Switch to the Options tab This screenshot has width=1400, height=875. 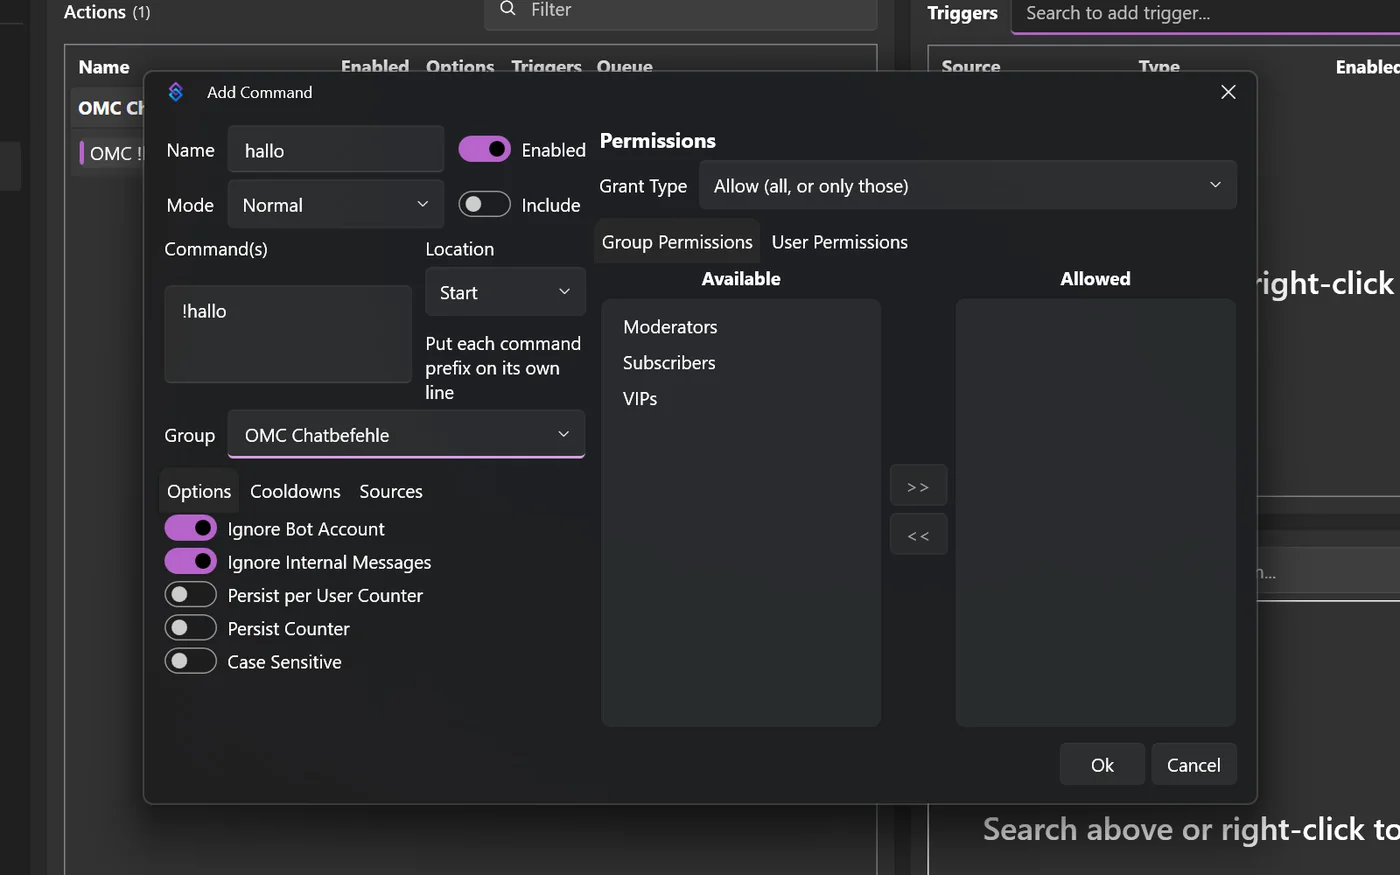tap(199, 491)
